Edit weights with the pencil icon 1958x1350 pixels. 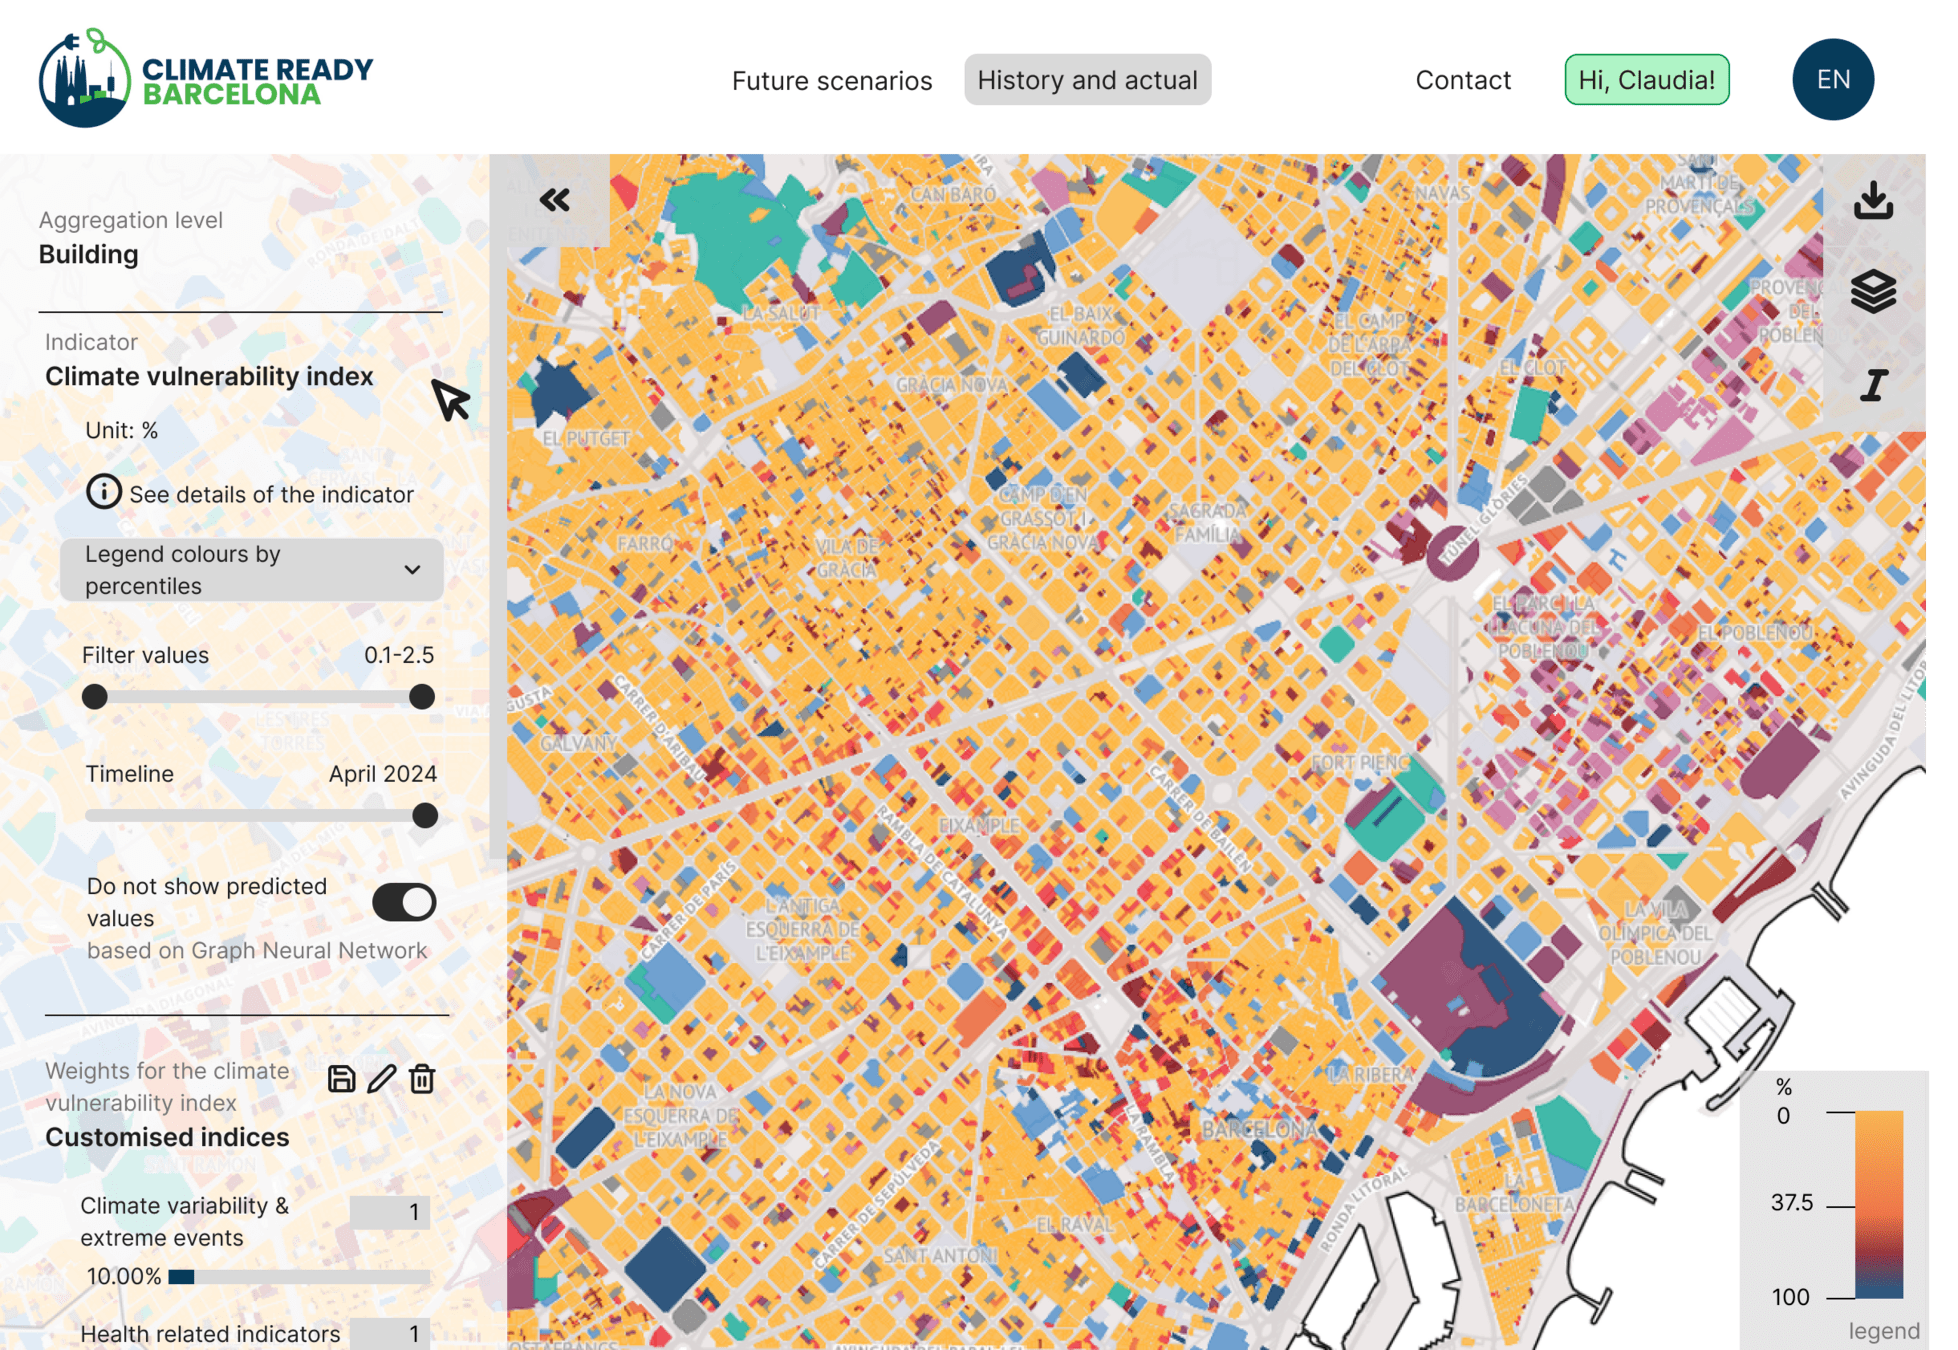tap(381, 1079)
